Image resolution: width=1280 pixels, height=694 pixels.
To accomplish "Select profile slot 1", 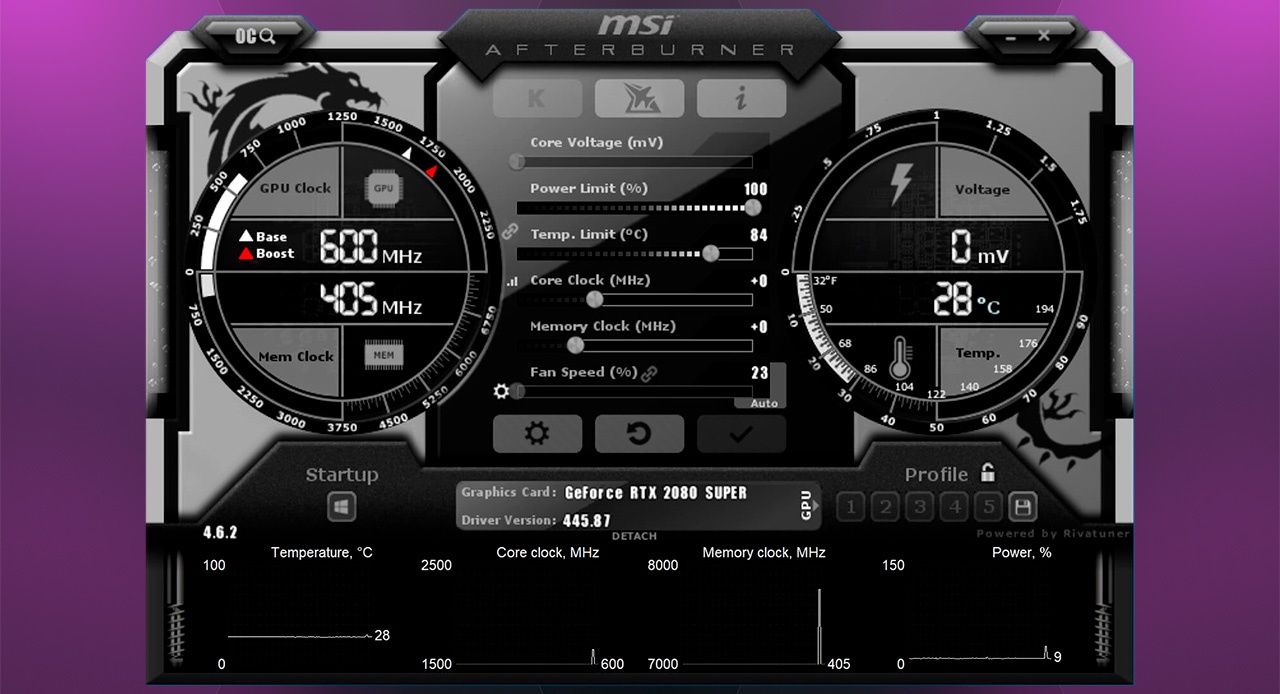I will [850, 507].
